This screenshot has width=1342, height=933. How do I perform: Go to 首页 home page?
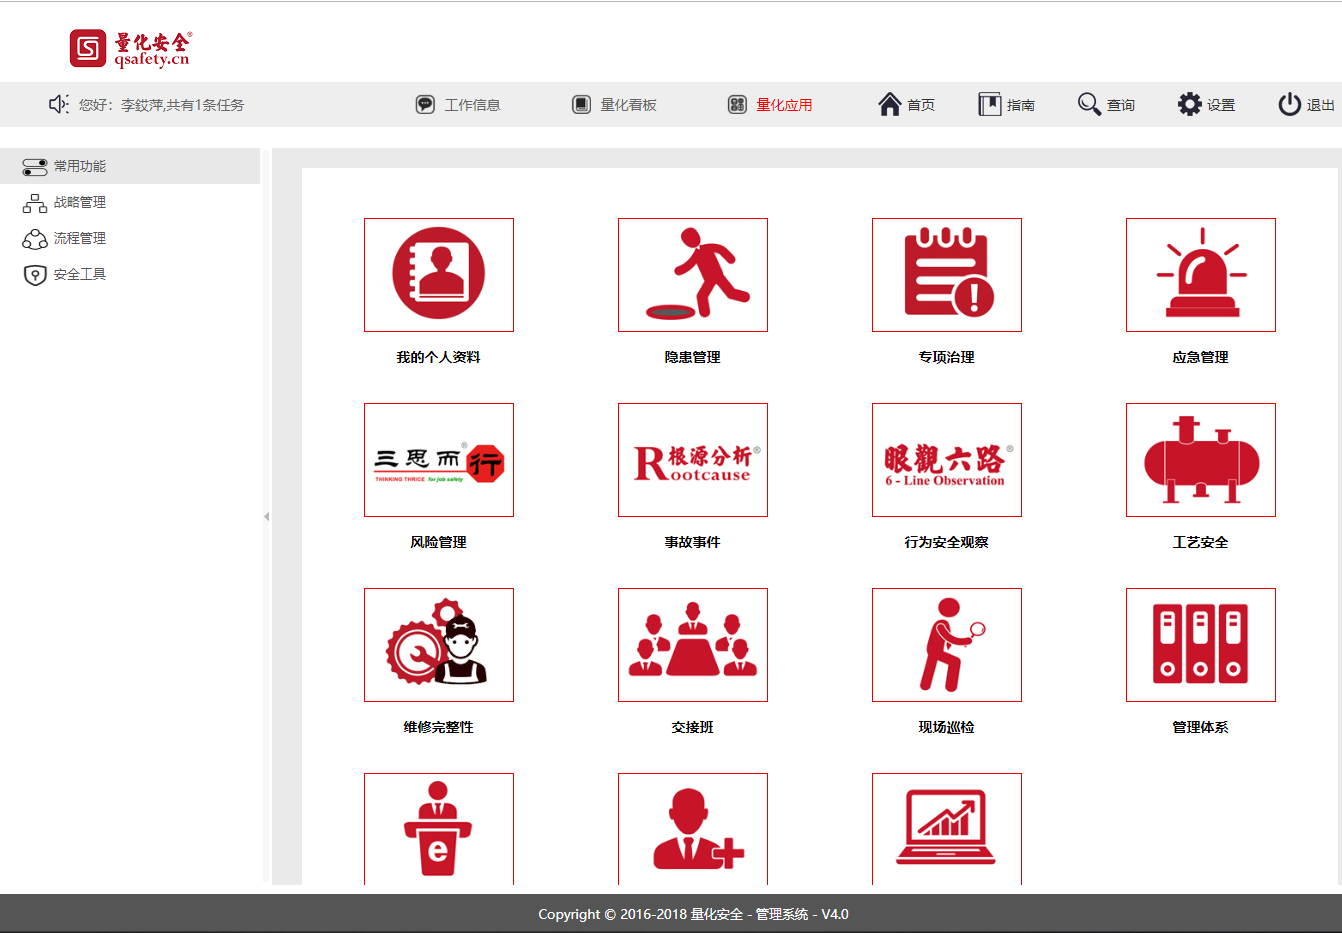pyautogui.click(x=907, y=105)
